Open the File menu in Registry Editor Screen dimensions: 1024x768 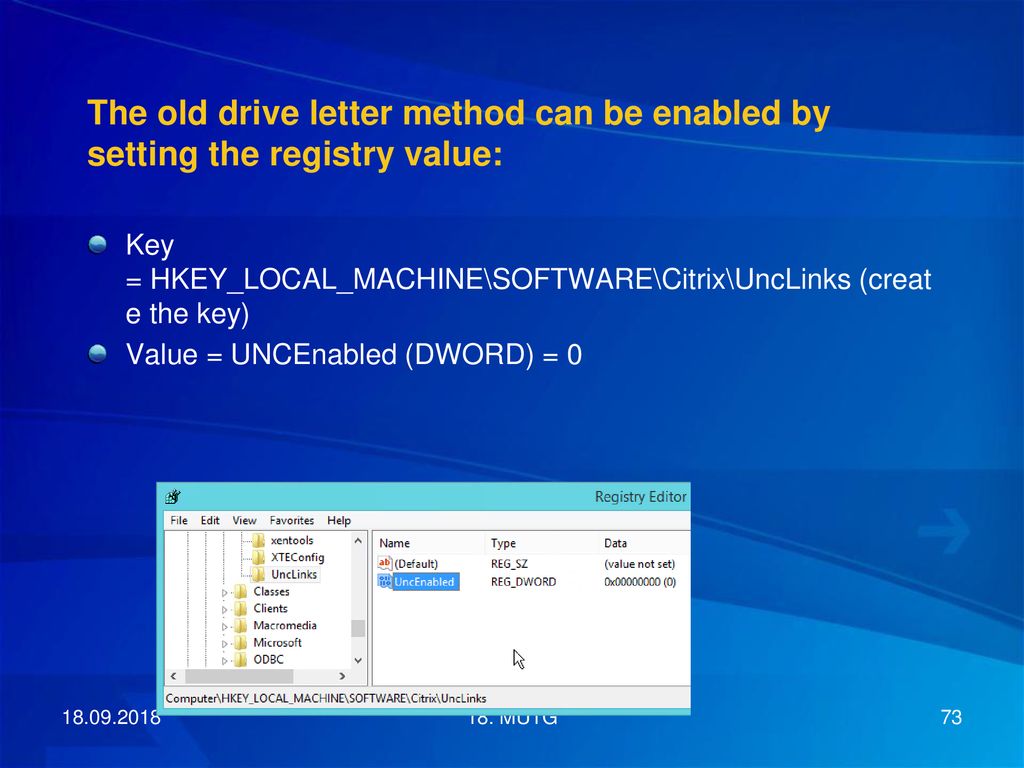coord(178,520)
